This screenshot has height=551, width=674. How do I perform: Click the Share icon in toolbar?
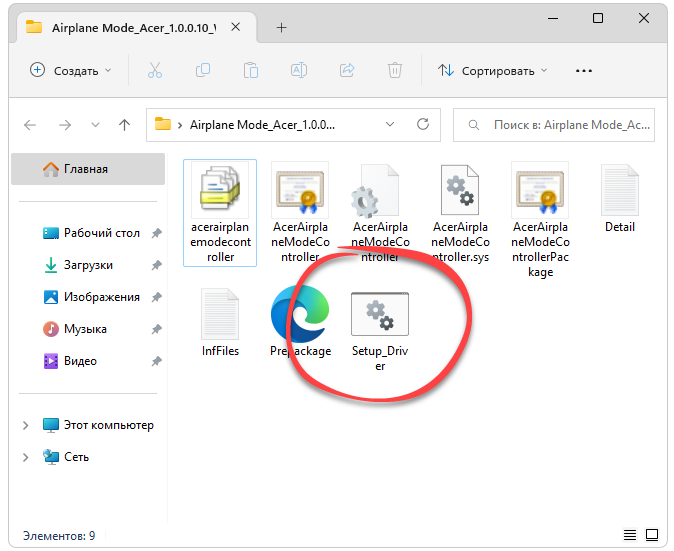[347, 70]
